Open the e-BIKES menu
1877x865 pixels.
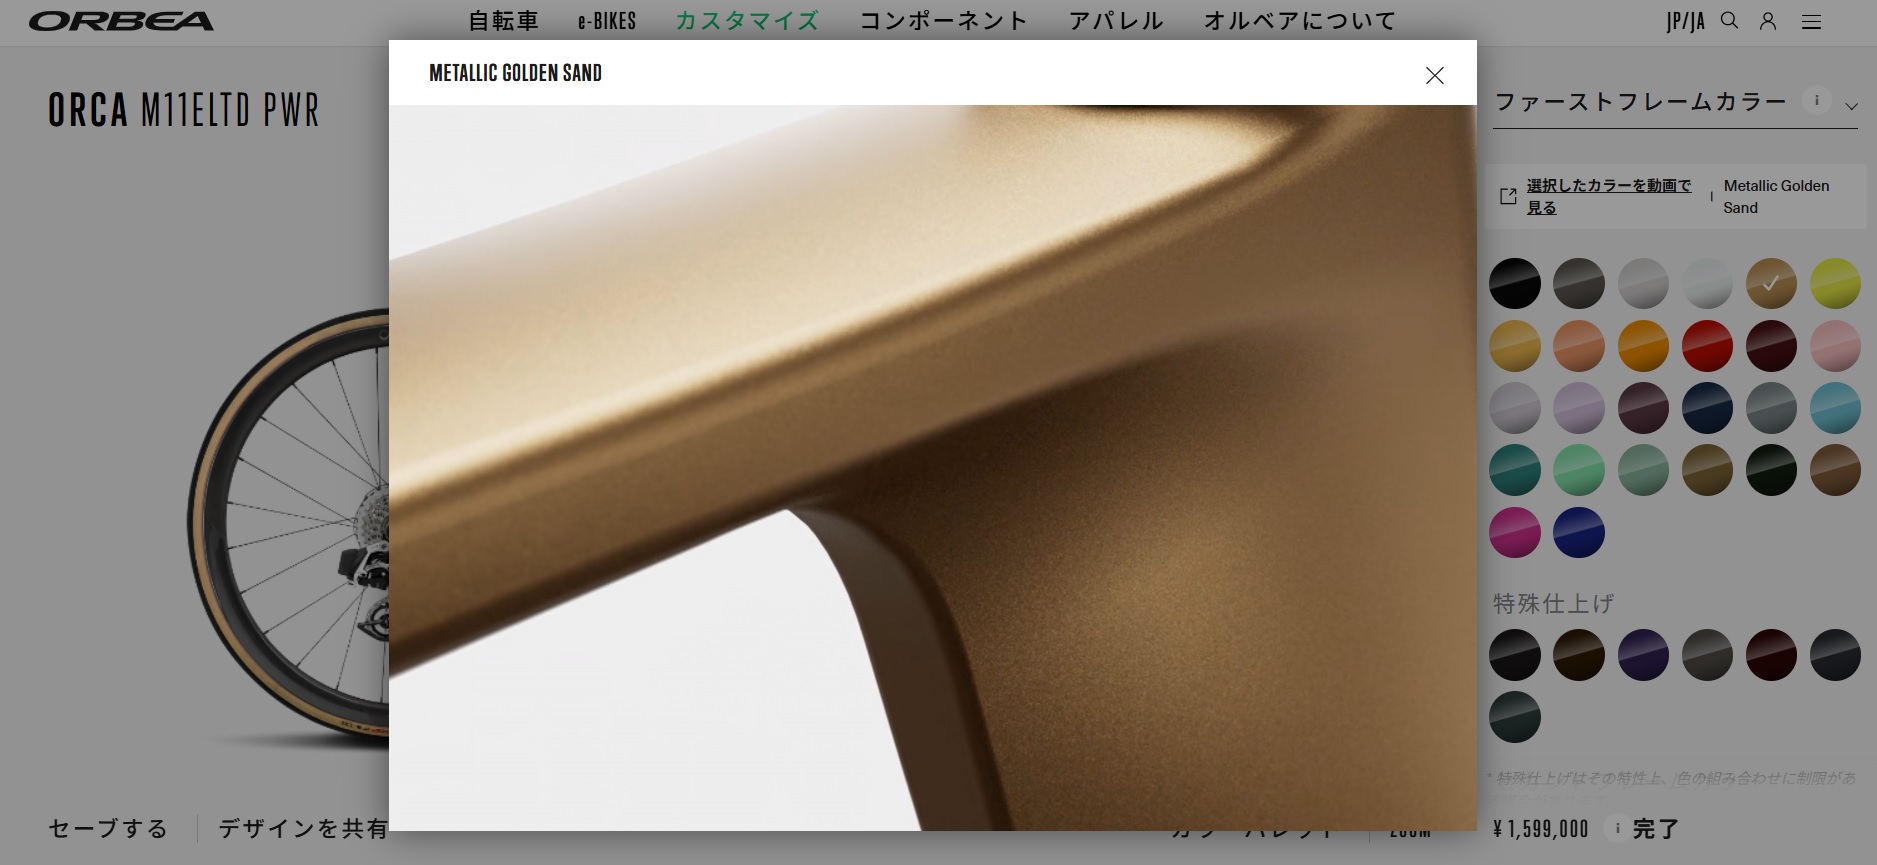607,21
